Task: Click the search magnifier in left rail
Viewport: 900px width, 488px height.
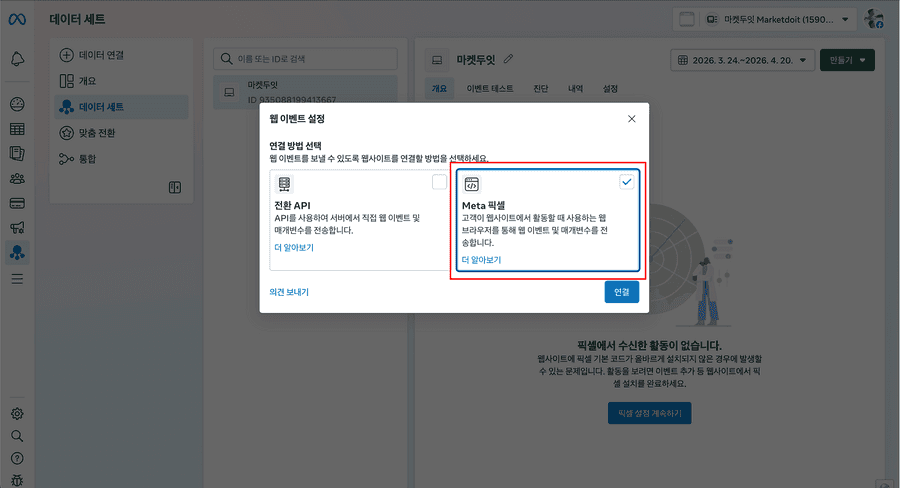Action: point(17,436)
